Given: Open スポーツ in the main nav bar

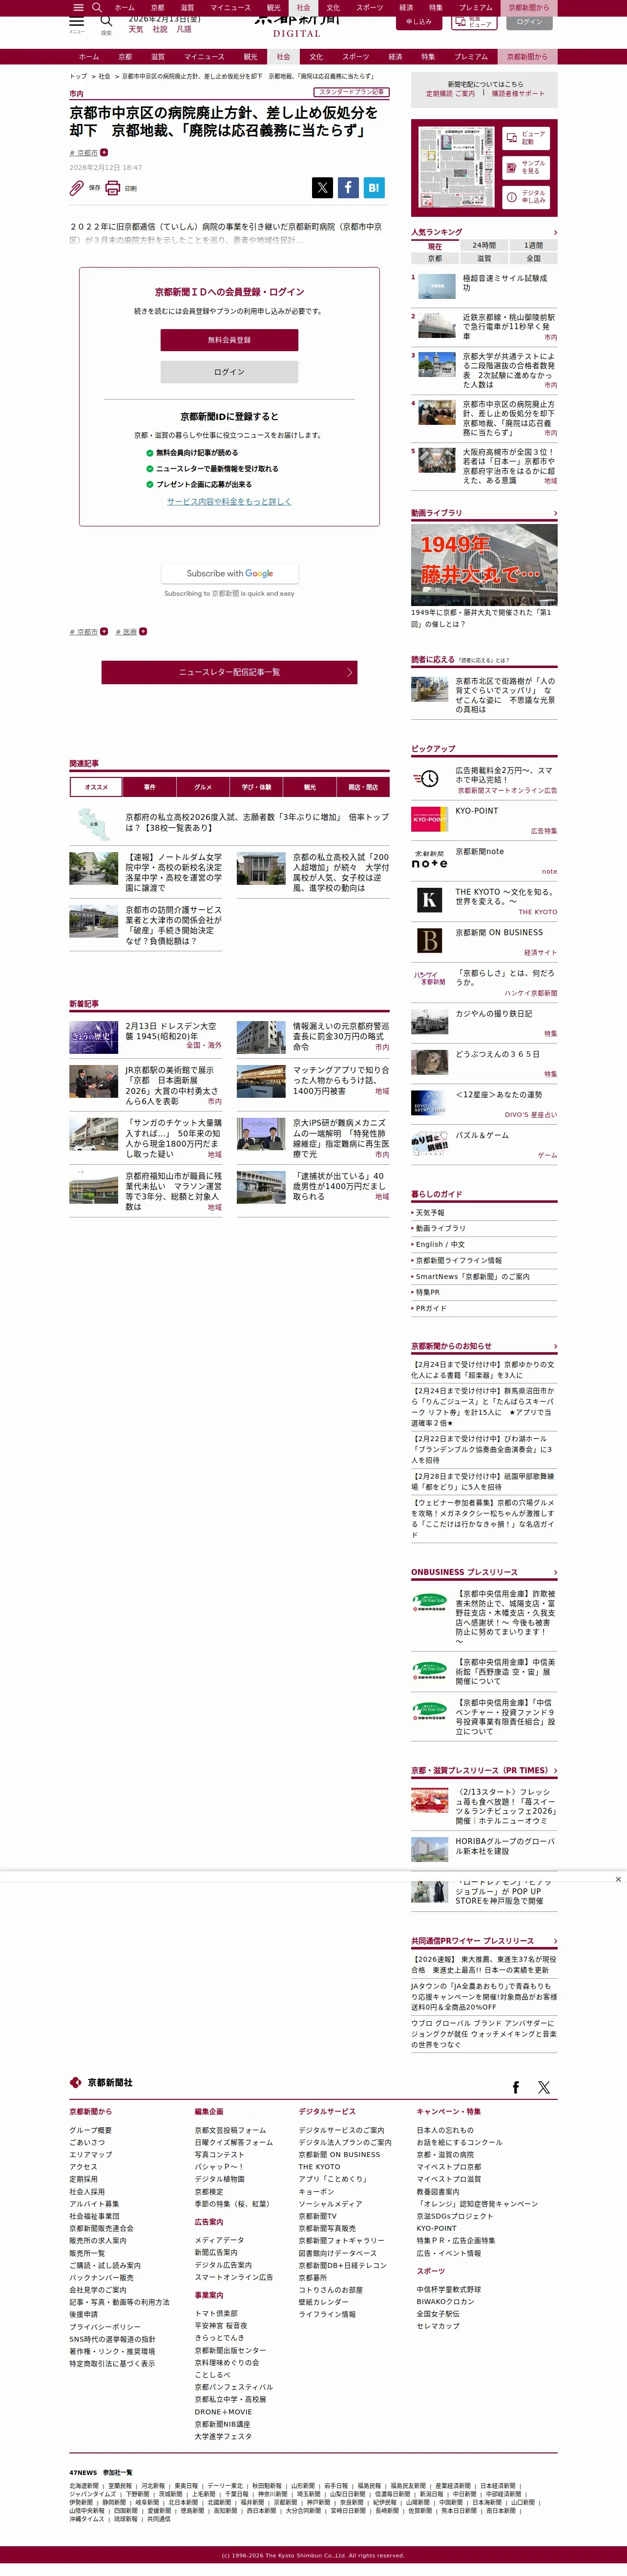Looking at the screenshot, I should (355, 57).
